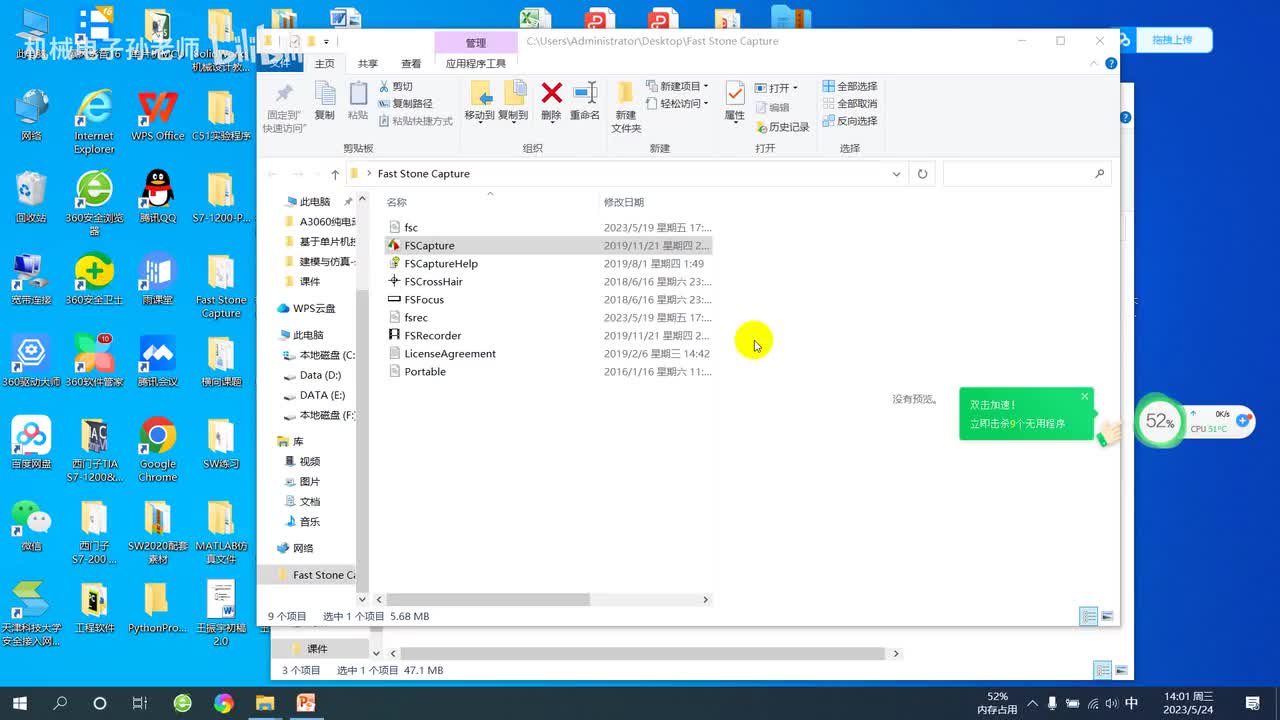Select 网络 in navigation pane
The image size is (1280, 720).
point(303,548)
